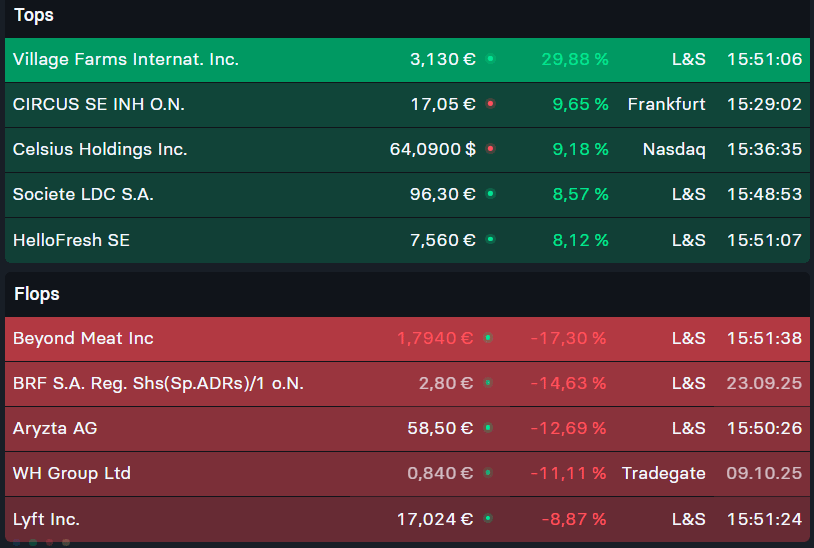
Task: Open Societe LDC S.A. stock
Action: click(x=83, y=195)
